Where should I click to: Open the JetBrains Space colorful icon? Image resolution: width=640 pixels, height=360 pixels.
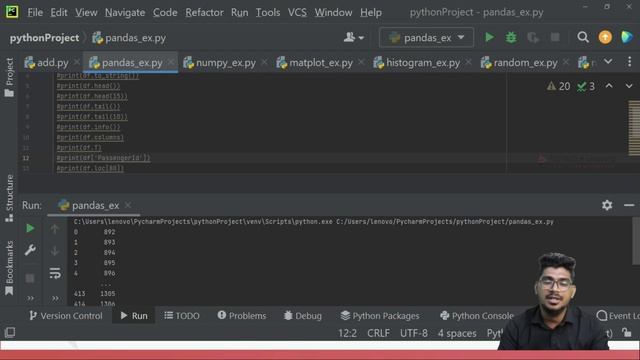tap(627, 37)
